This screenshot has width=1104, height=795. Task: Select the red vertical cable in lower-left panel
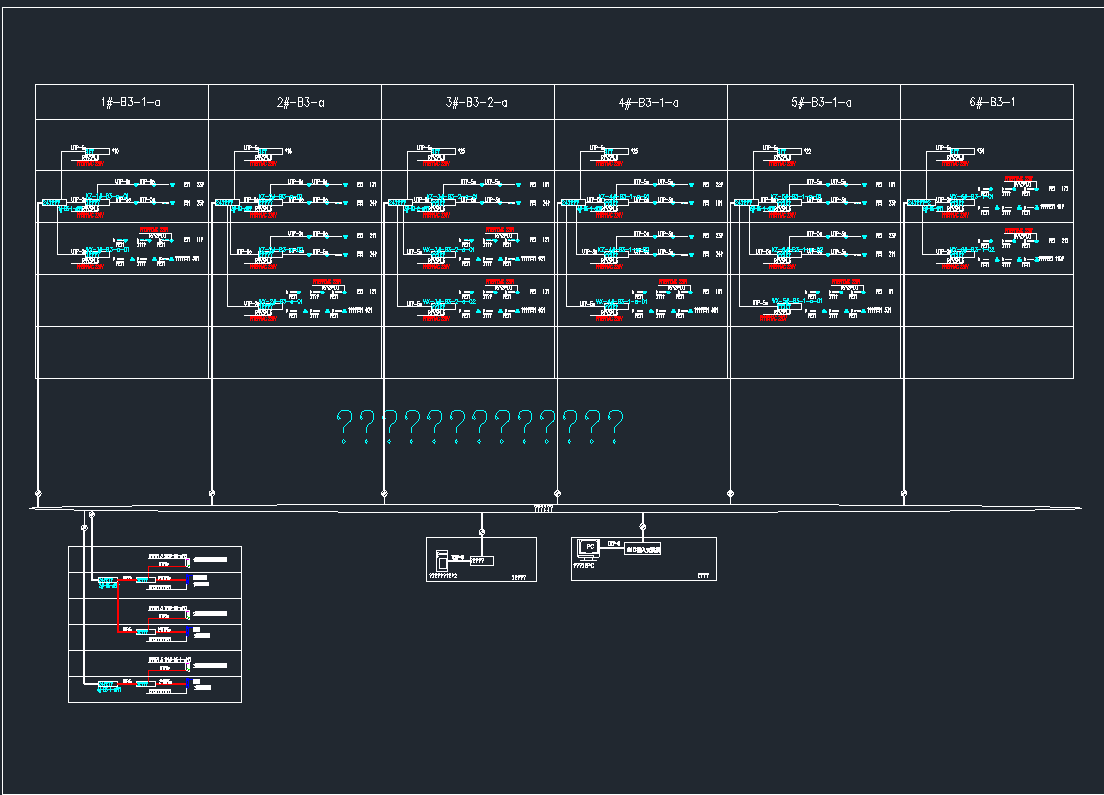pos(119,605)
